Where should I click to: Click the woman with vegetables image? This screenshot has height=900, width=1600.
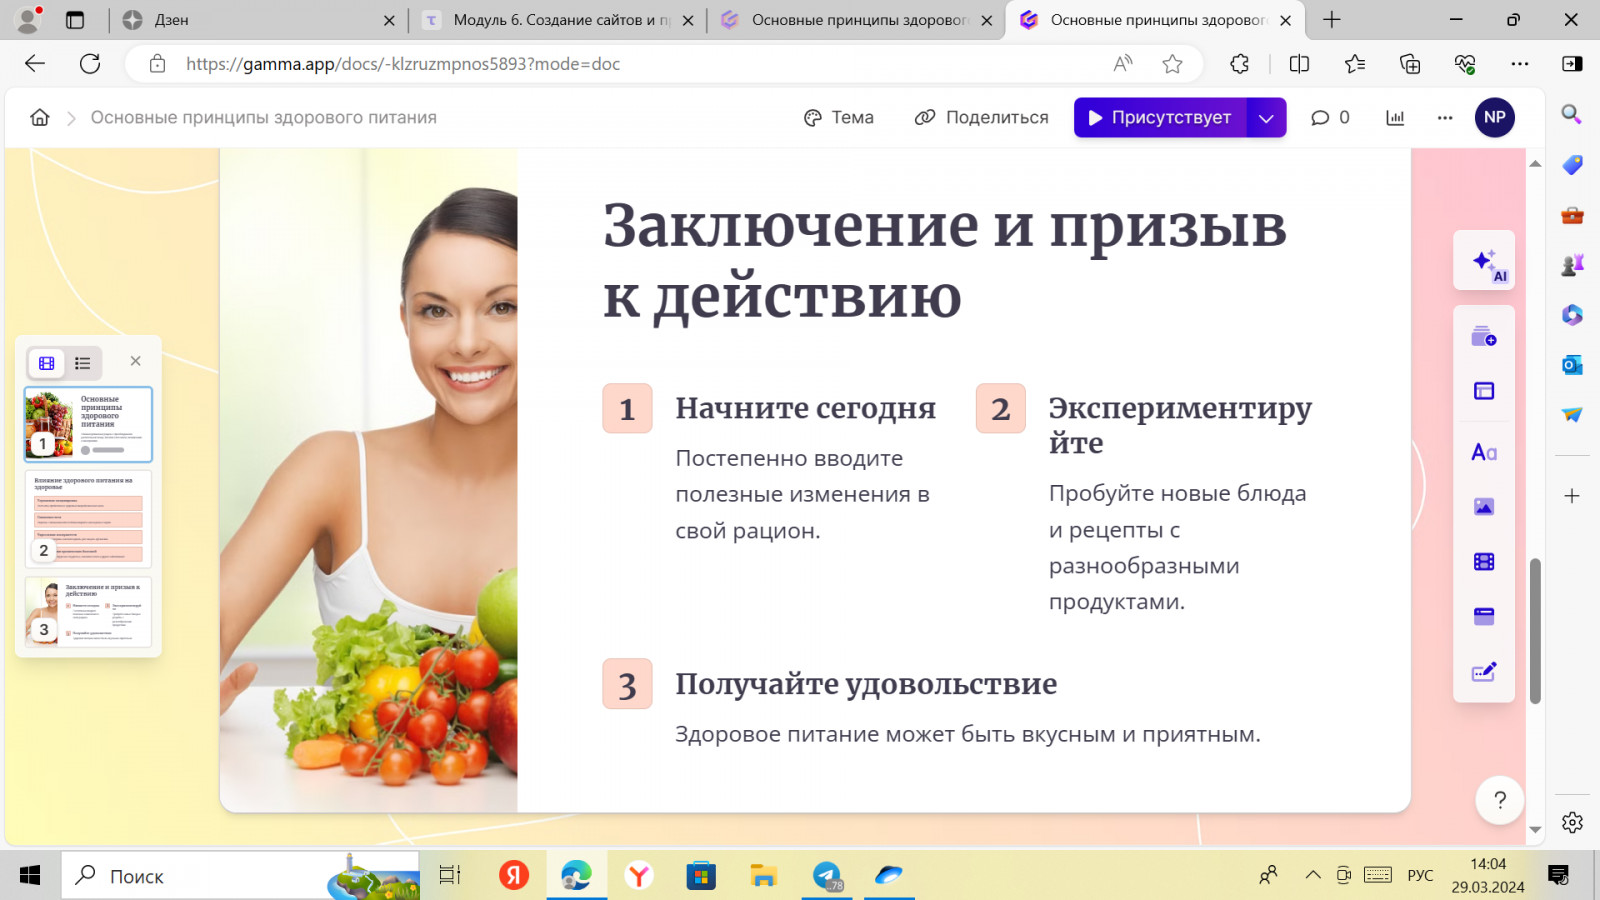point(369,480)
